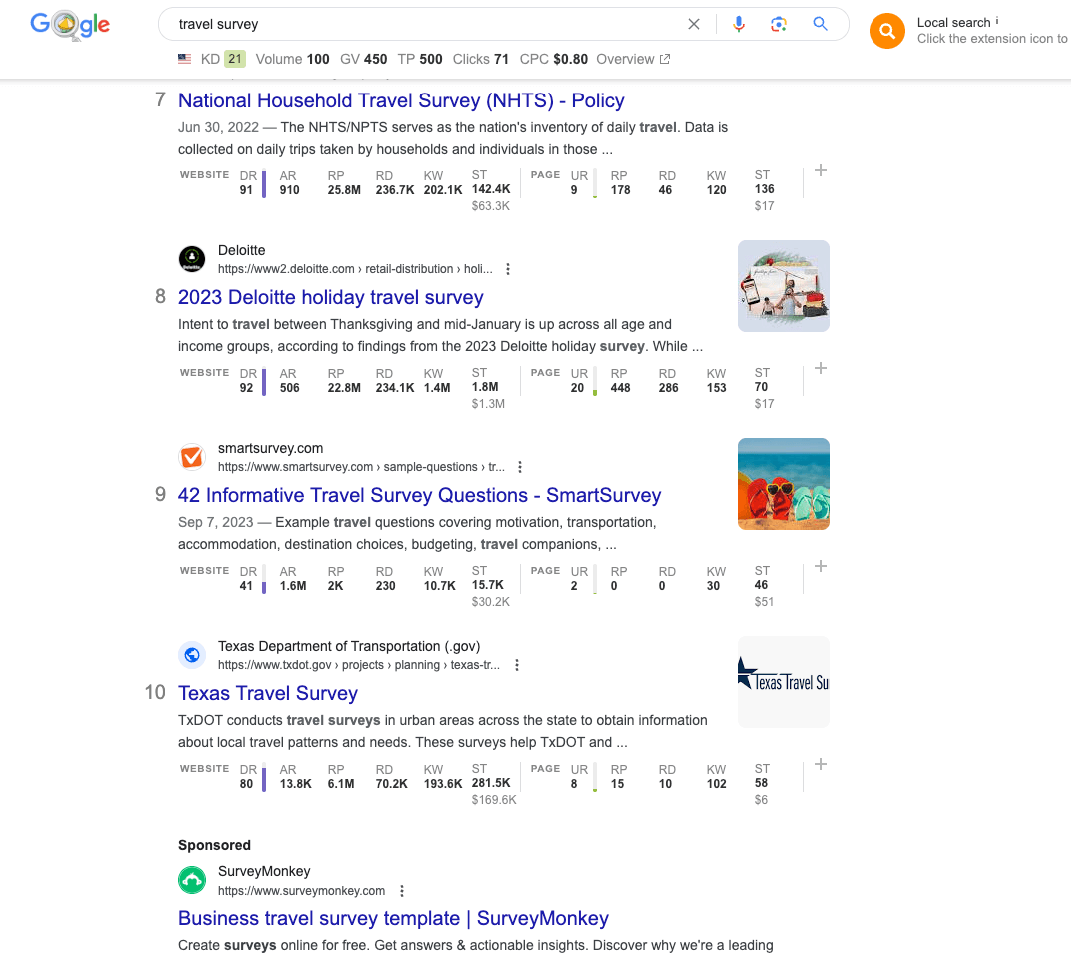The image size is (1071, 954).
Task: Click the orange Local search extension icon
Action: [887, 31]
